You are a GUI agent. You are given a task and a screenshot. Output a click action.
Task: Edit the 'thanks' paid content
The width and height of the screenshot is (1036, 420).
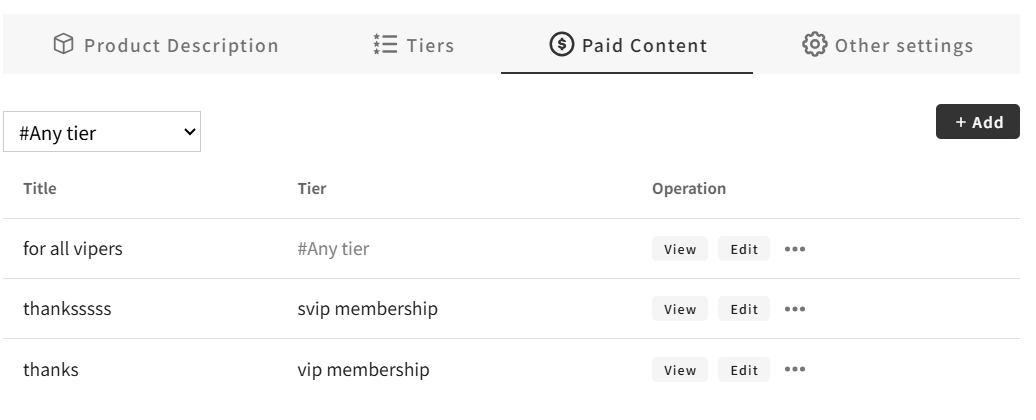(x=744, y=370)
